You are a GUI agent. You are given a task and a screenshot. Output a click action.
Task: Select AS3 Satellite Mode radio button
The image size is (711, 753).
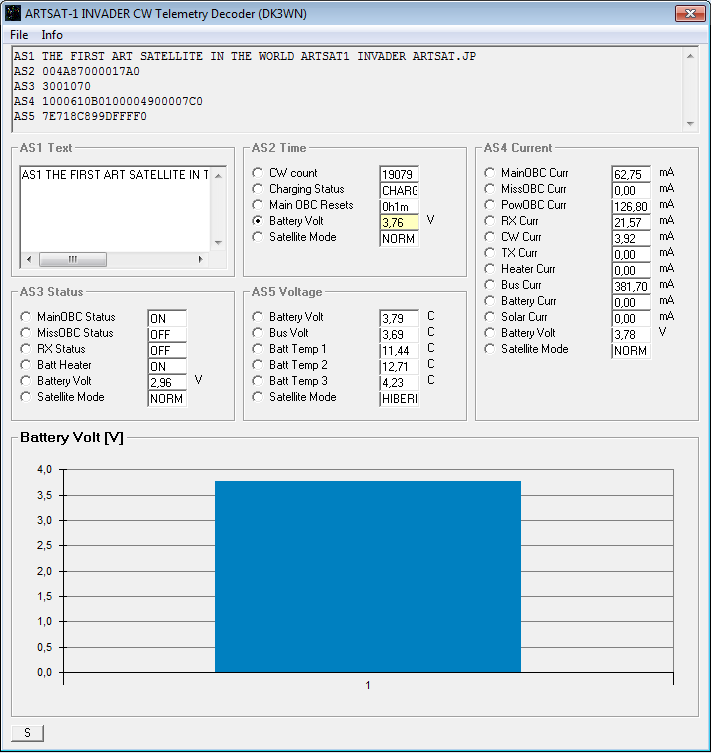coord(25,397)
